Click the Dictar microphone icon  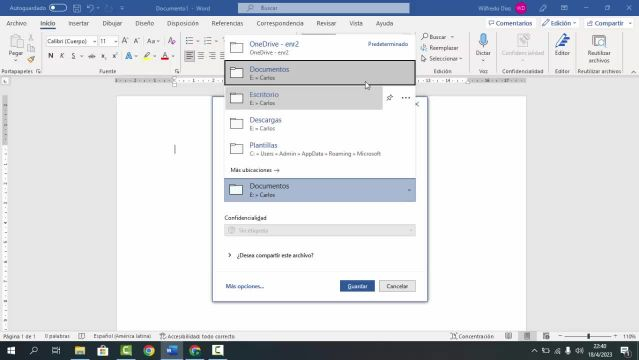click(483, 41)
